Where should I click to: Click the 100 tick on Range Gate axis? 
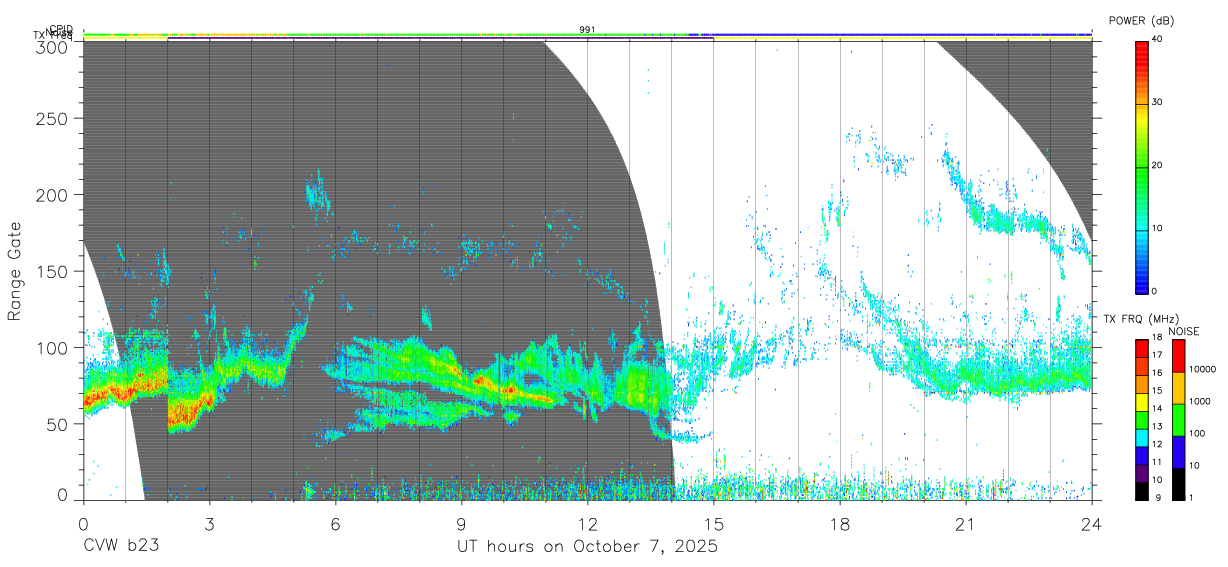coord(52,347)
